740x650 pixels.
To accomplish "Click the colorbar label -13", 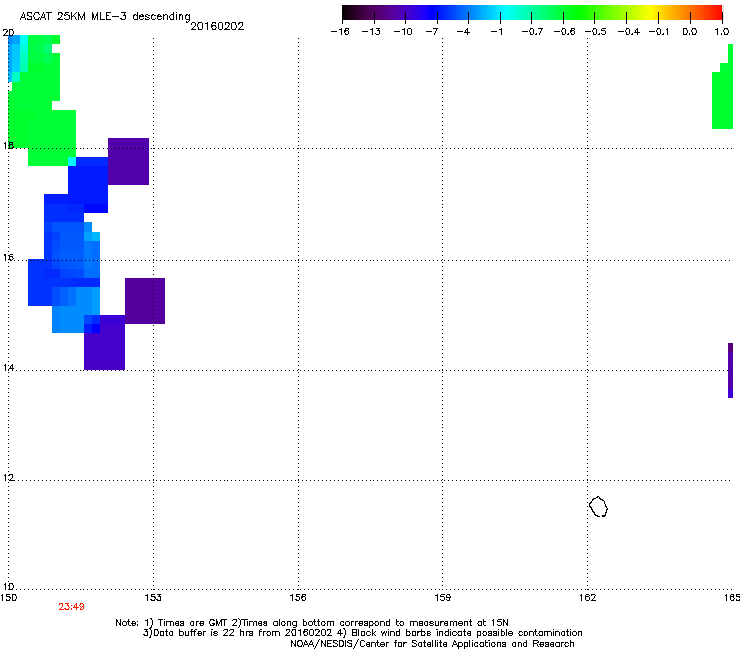I will coord(371,32).
